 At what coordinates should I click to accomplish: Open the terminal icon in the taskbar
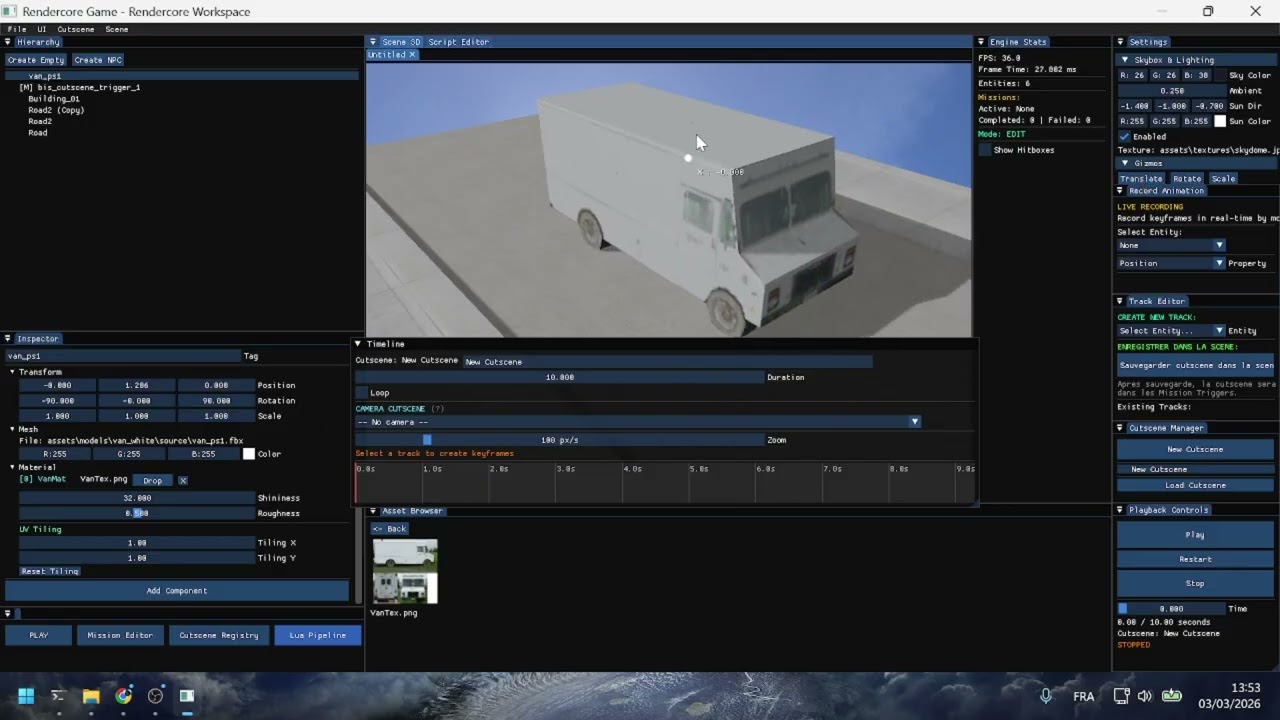click(x=58, y=696)
